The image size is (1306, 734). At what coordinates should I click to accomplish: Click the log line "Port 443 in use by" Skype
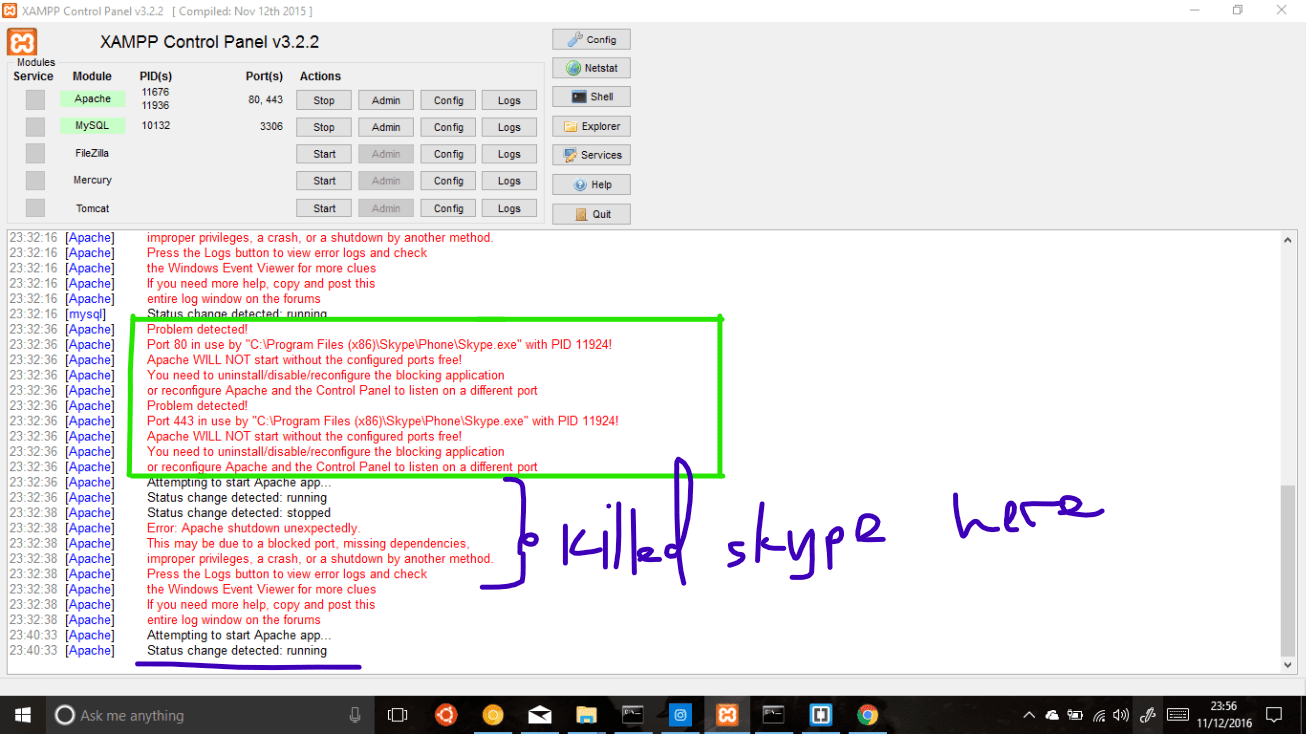(383, 421)
